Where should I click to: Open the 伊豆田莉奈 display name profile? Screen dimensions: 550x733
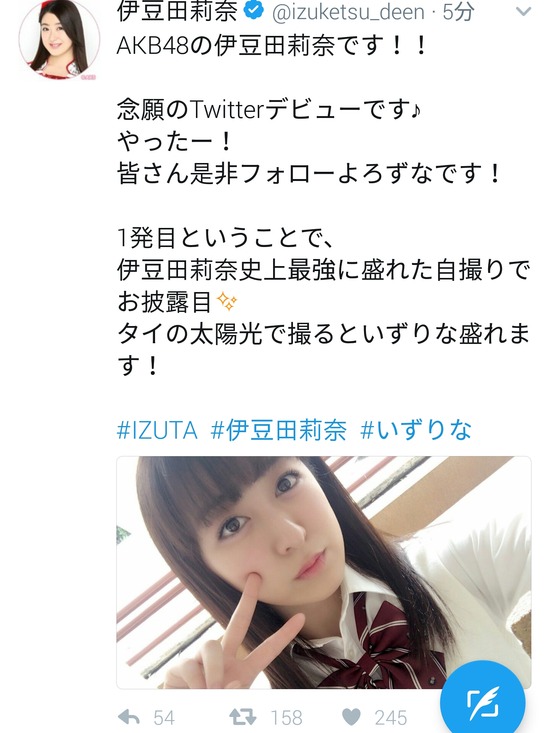[177, 10]
